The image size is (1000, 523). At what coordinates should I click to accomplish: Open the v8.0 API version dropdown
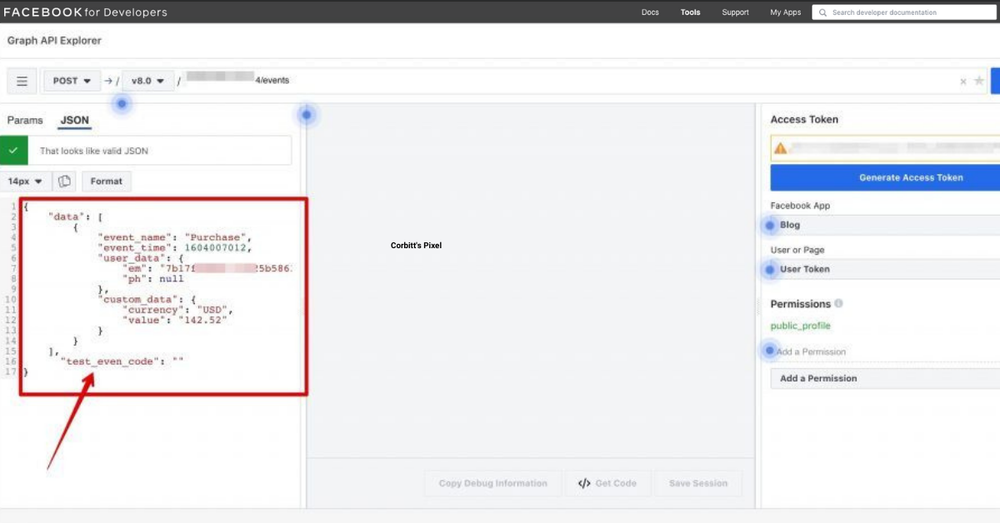(x=148, y=81)
